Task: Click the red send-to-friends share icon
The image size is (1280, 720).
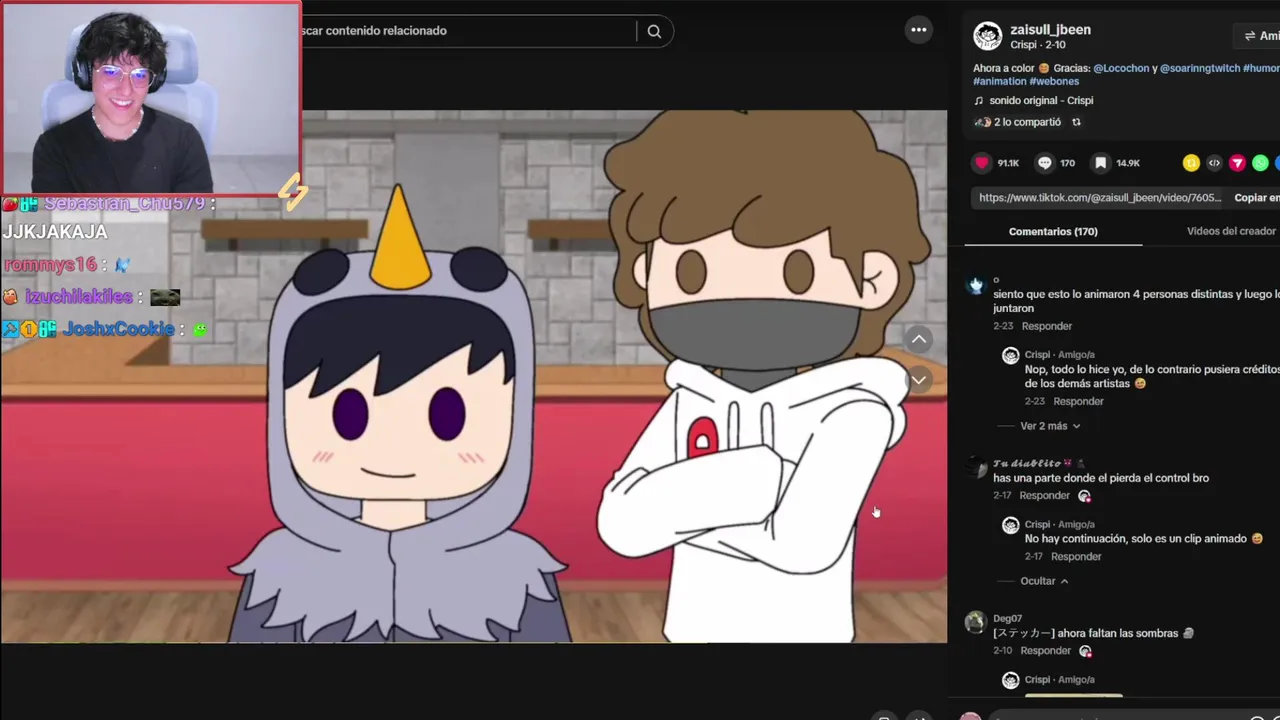Action: pos(1237,163)
